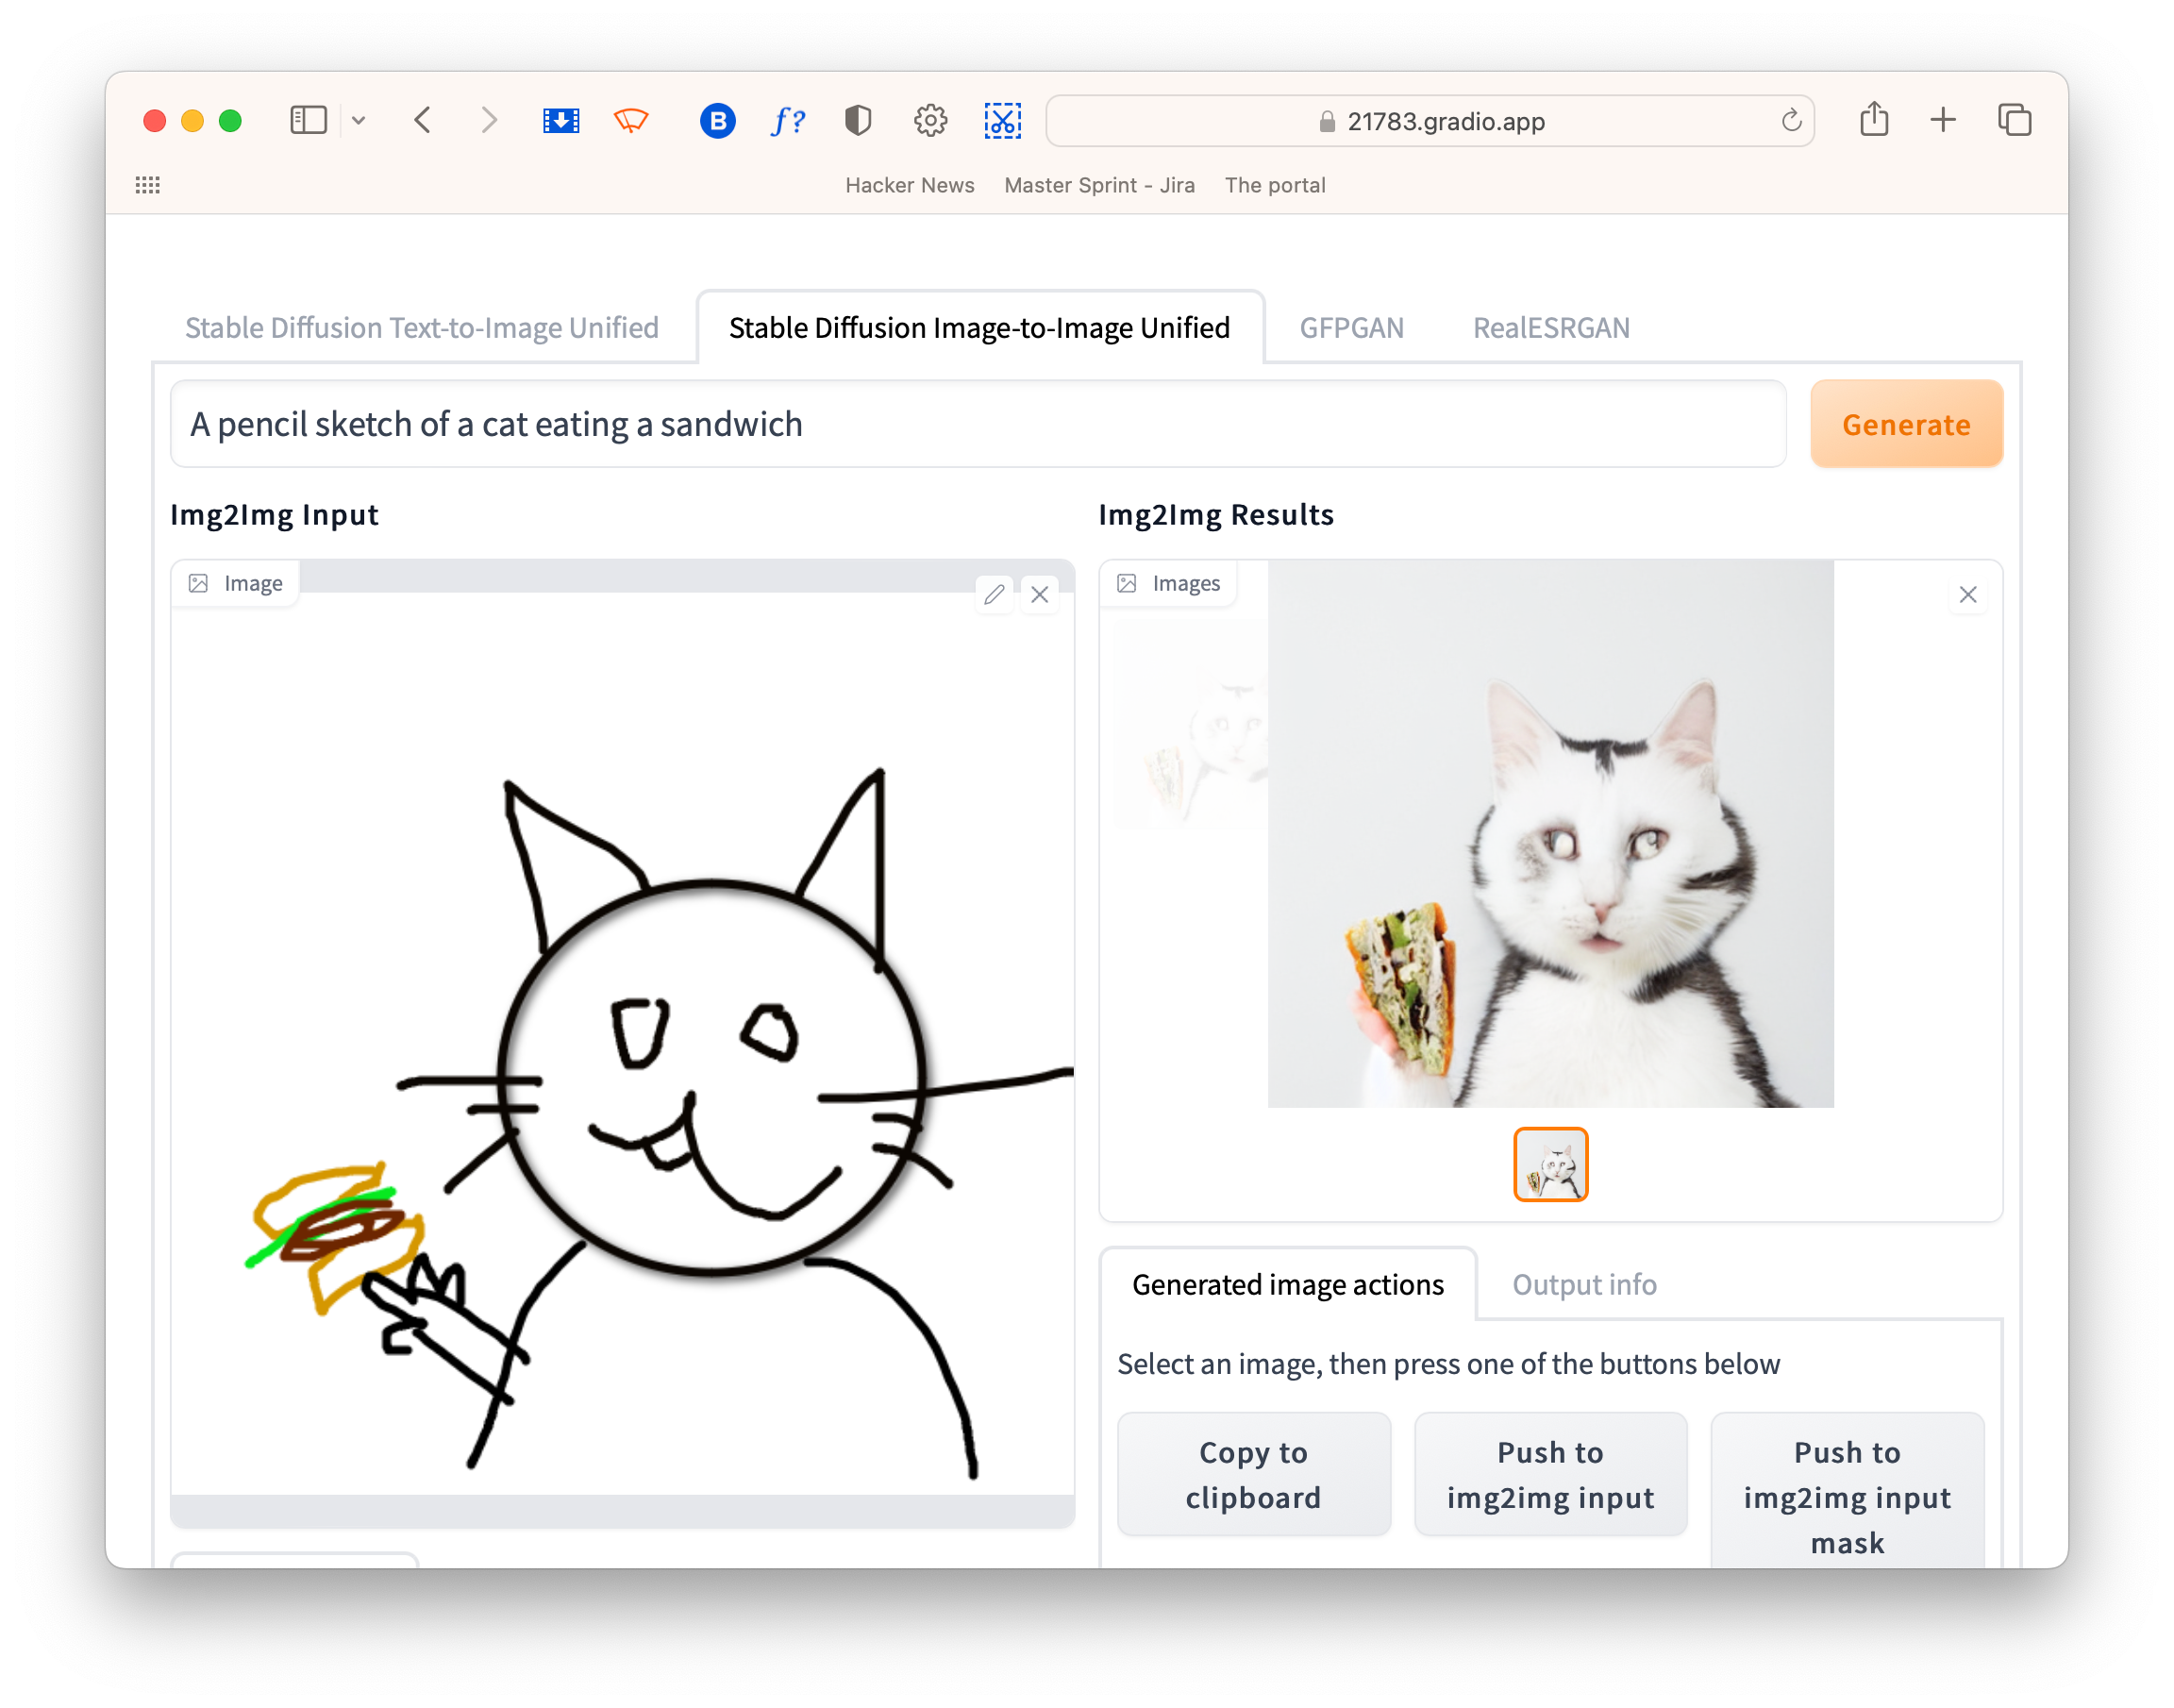Click the Image label icon on input
Image resolution: width=2174 pixels, height=1708 pixels.
[x=198, y=584]
